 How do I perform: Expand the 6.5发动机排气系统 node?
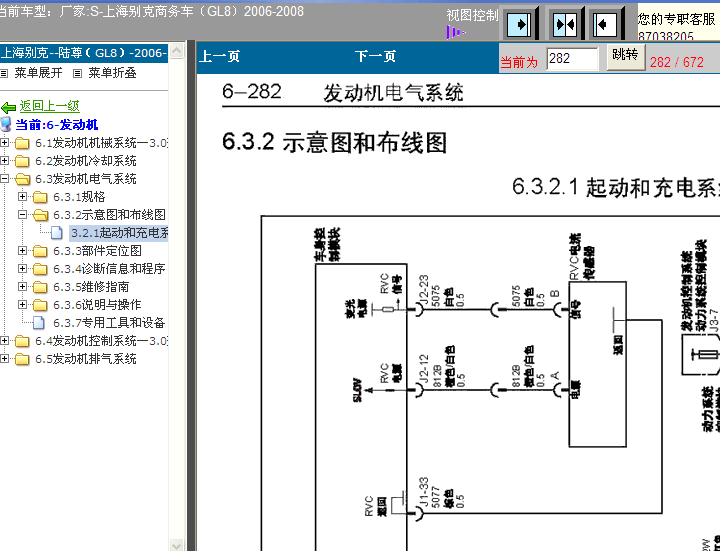click(5, 358)
